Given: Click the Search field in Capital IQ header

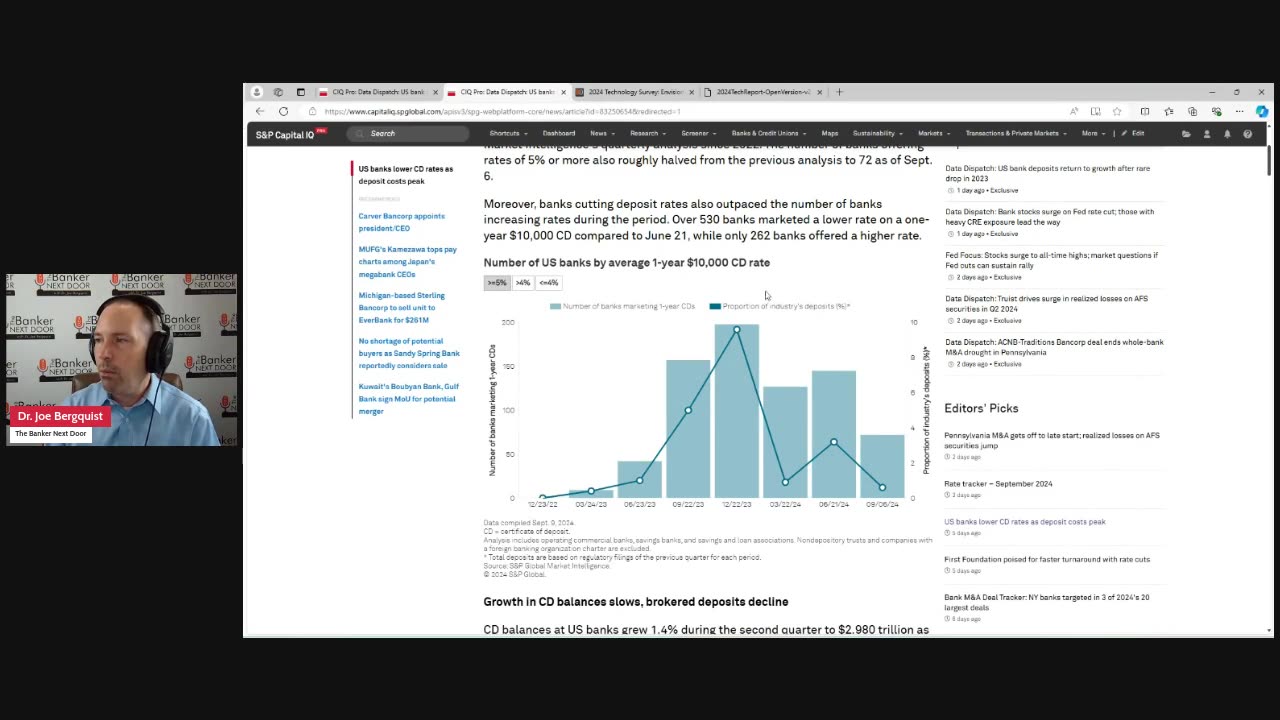Looking at the screenshot, I should (408, 133).
